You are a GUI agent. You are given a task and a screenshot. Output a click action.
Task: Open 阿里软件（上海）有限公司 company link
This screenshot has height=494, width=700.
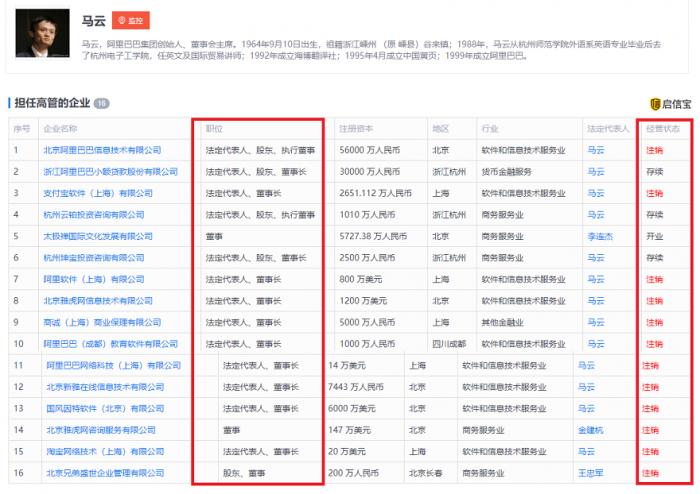(x=94, y=279)
